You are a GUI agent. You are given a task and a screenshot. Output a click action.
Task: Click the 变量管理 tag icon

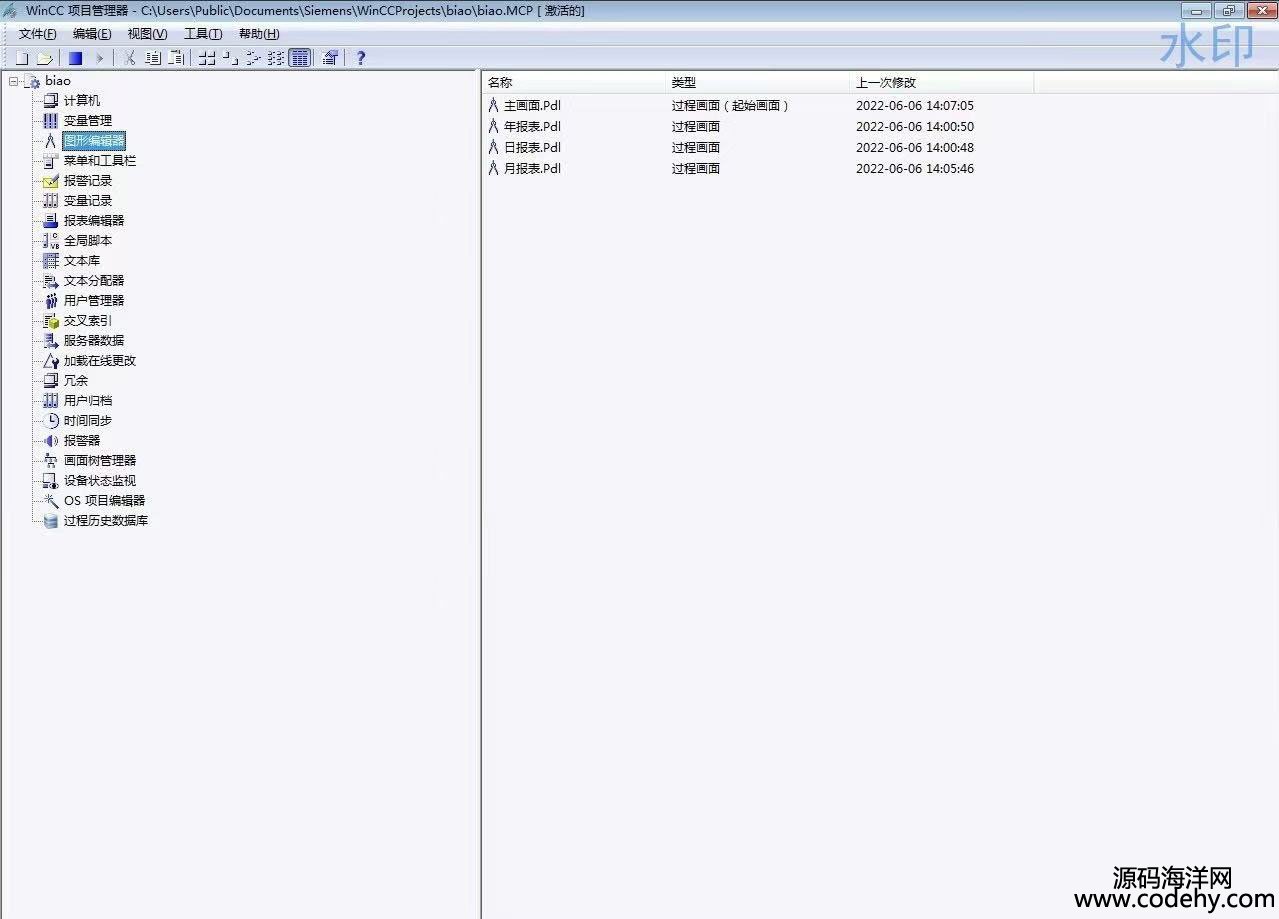point(51,121)
